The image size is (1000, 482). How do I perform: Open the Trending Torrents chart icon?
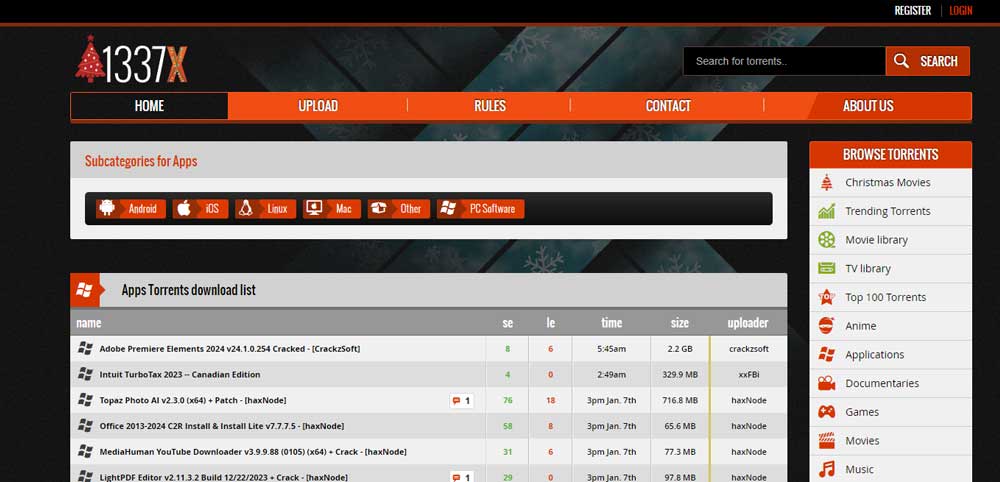click(826, 211)
